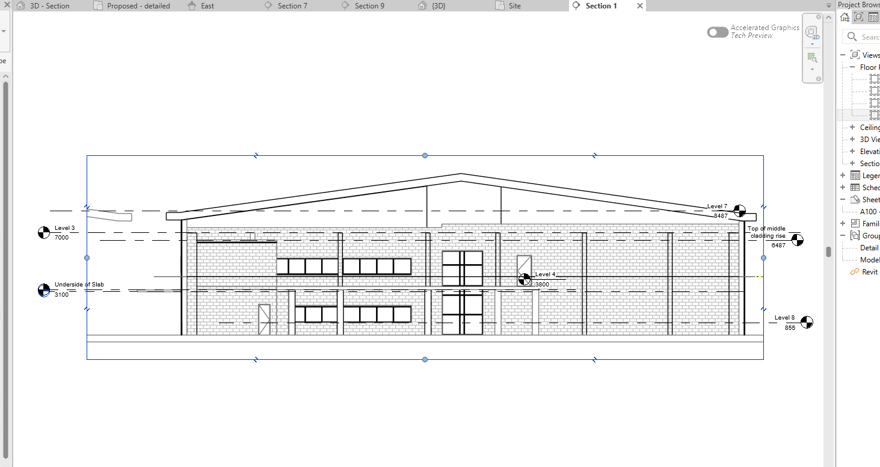The width and height of the screenshot is (880, 467).
Task: Select the first floor plan icon
Action: (x=874, y=79)
